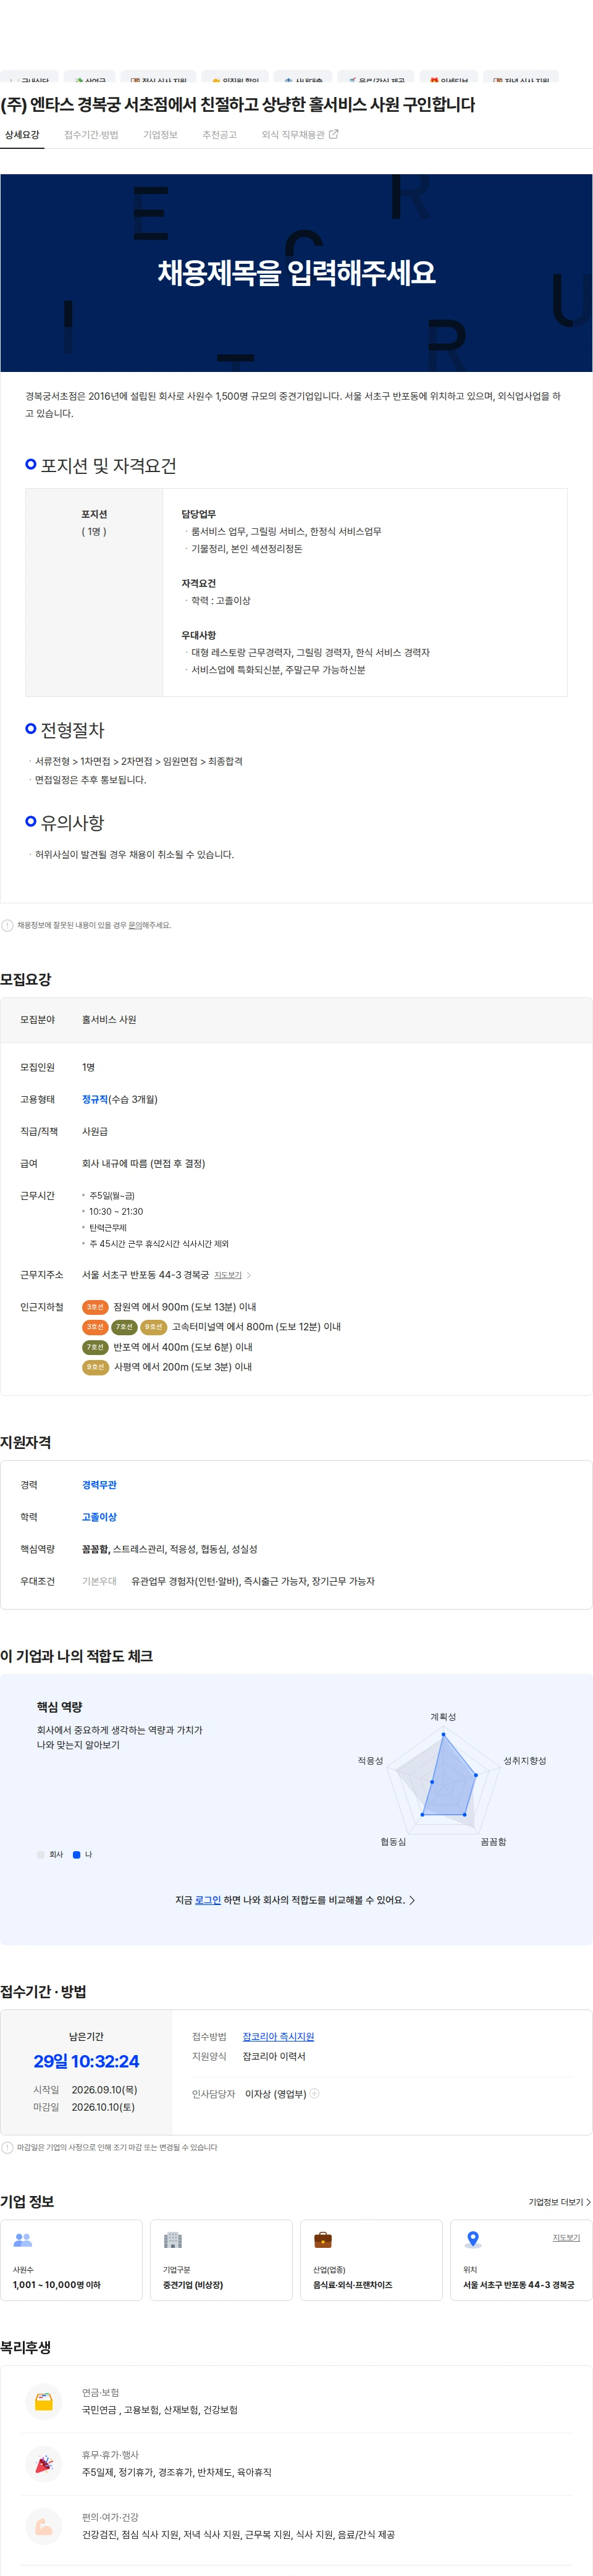593x2576 pixels.
Task: Open the 로그인 link to compare fit
Action: point(208,1900)
